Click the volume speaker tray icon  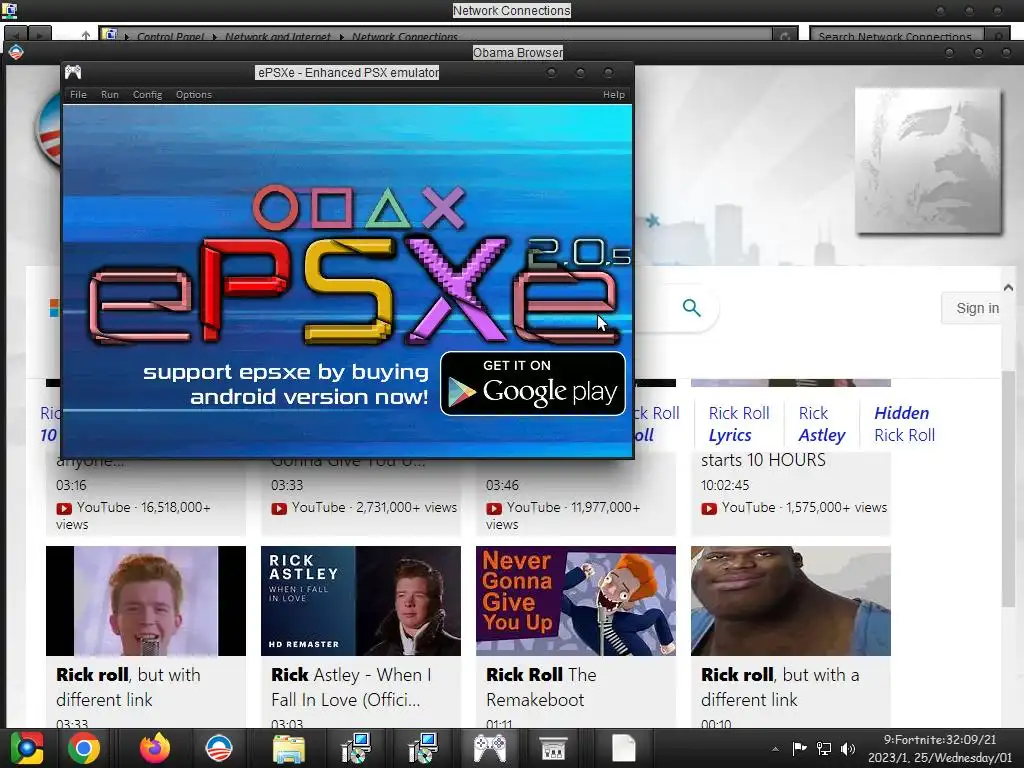tap(848, 748)
